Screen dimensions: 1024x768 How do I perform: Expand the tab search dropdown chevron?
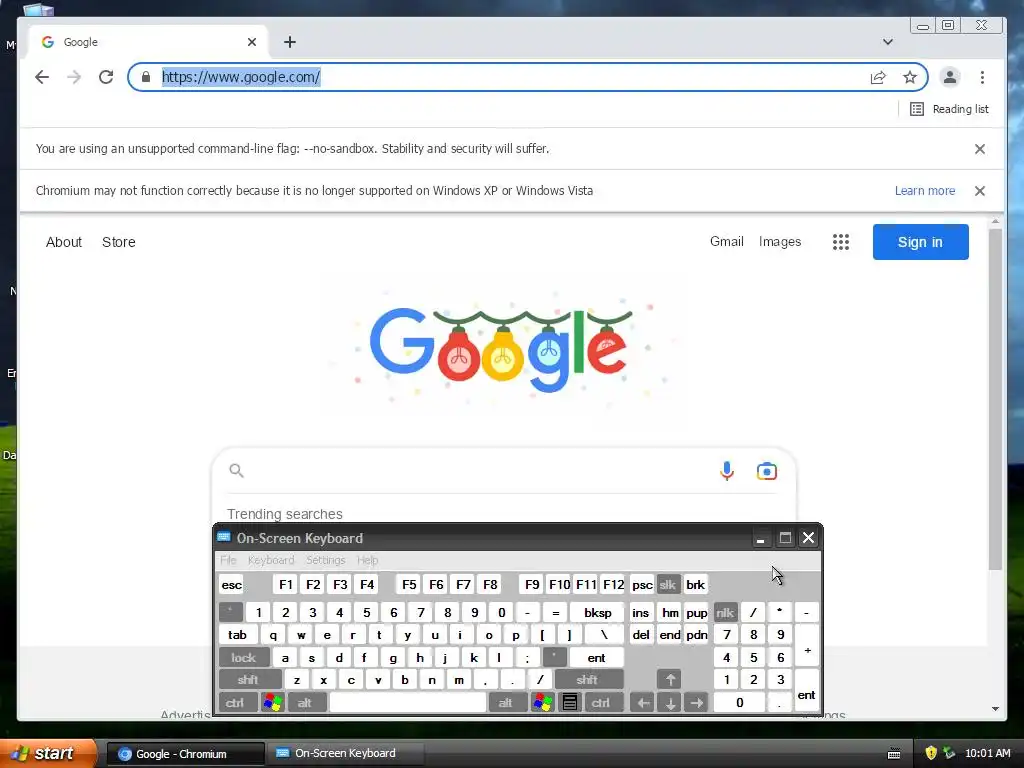click(888, 42)
